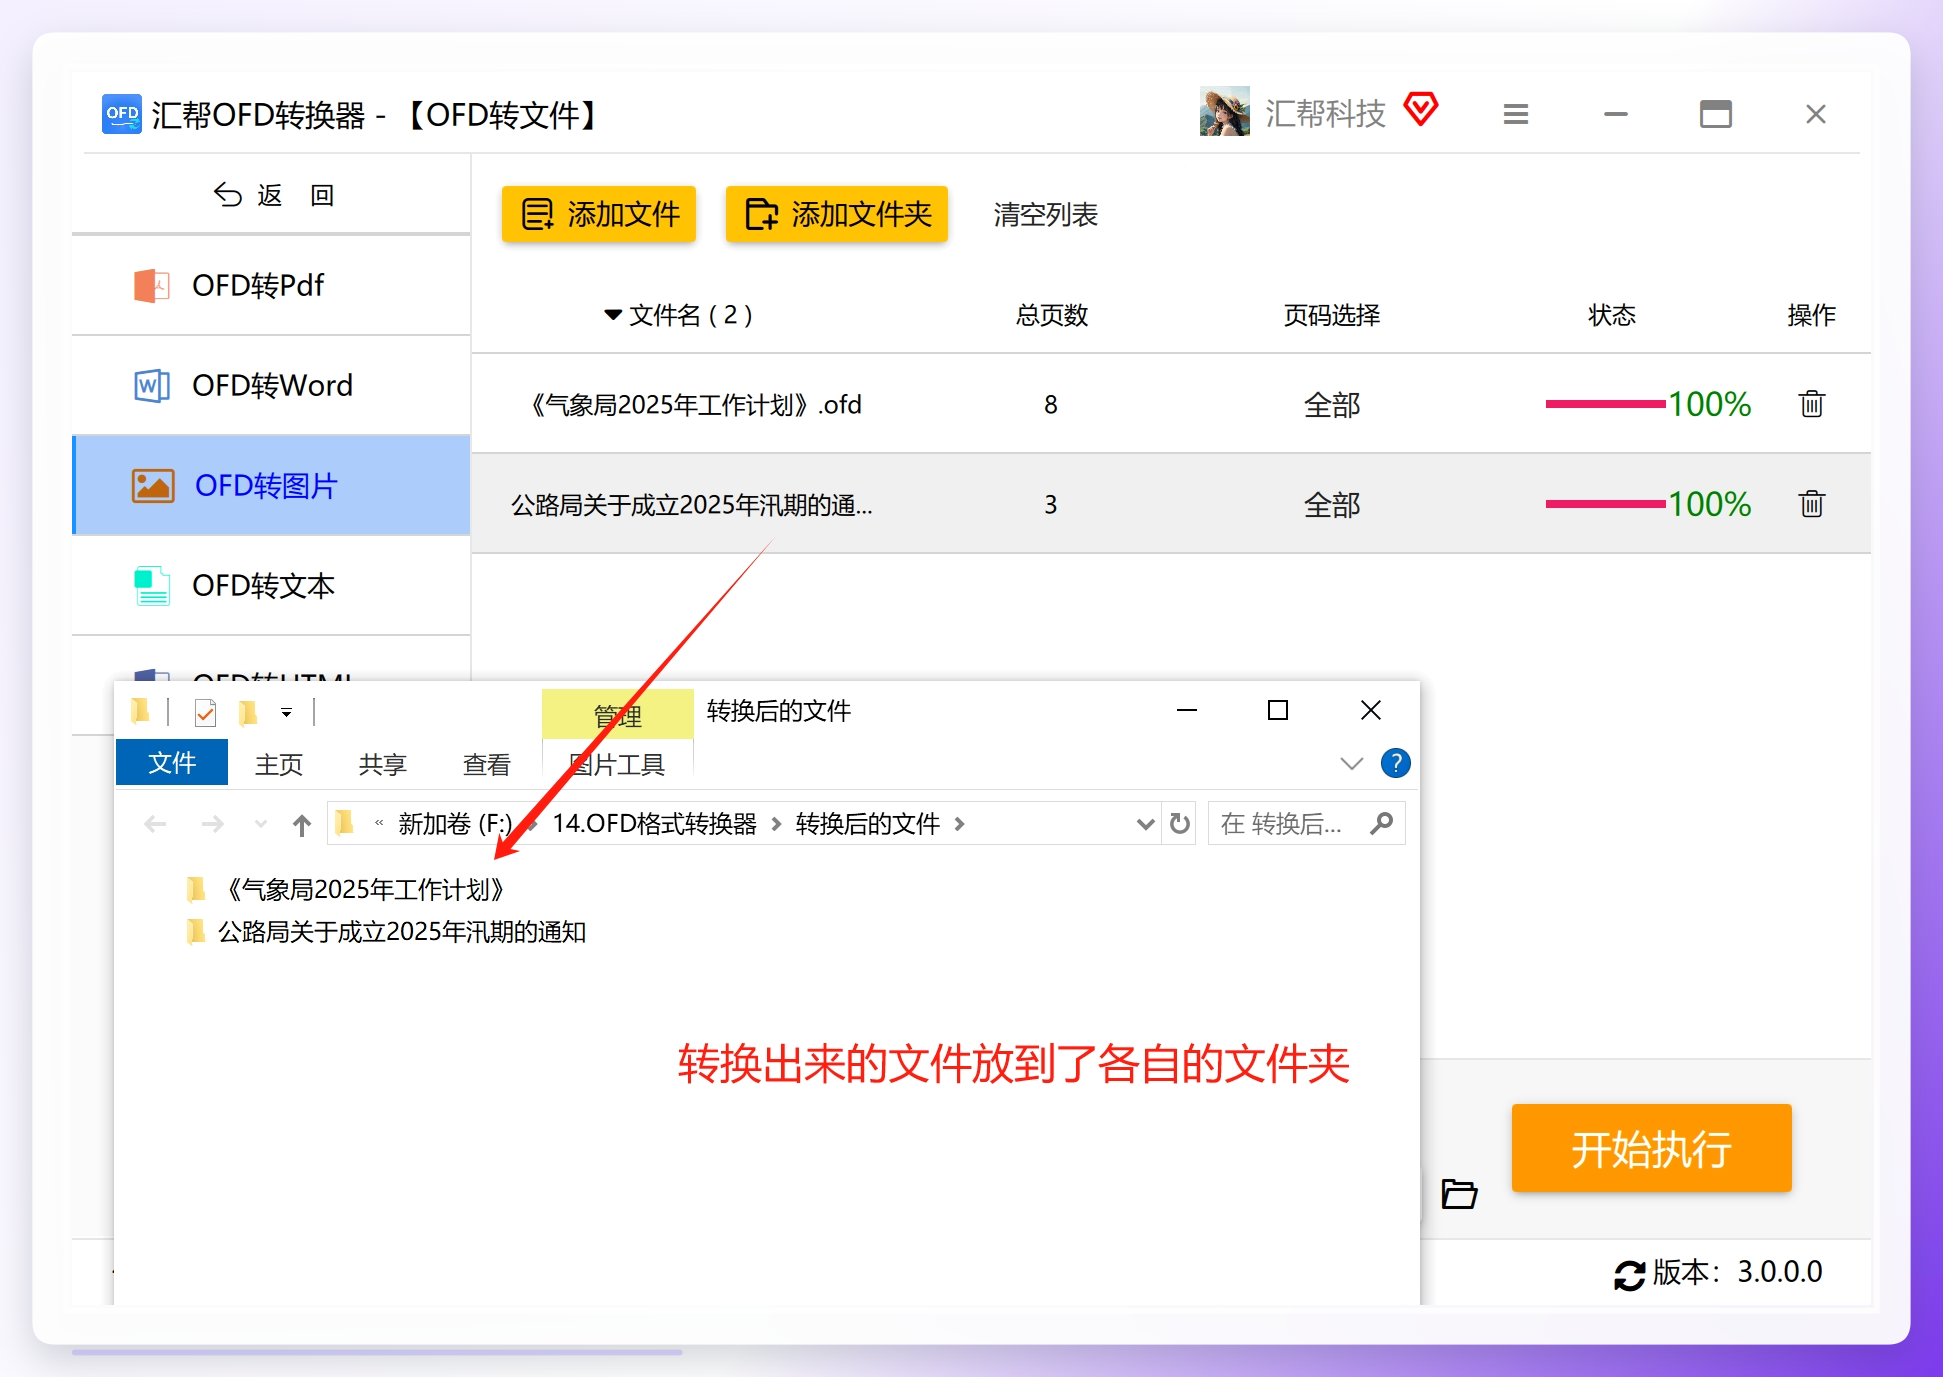Image resolution: width=1943 pixels, height=1377 pixels.
Task: Click progress bar of 气象局 file
Action: click(x=1606, y=404)
